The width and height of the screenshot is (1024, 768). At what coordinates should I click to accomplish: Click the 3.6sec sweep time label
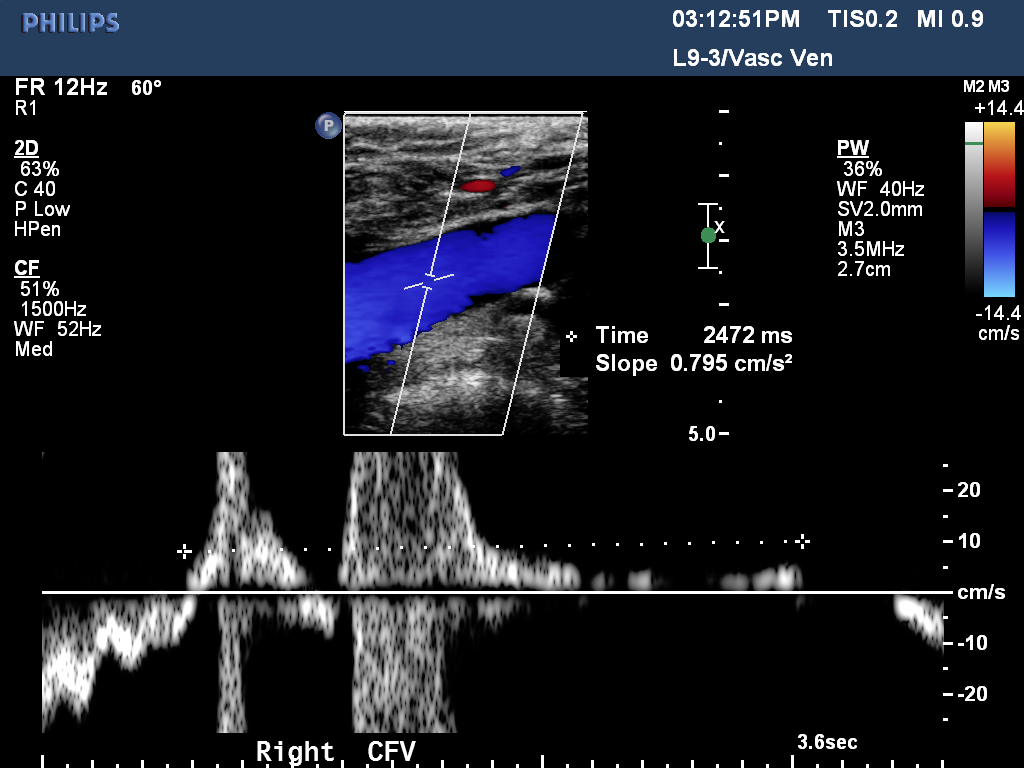click(827, 743)
